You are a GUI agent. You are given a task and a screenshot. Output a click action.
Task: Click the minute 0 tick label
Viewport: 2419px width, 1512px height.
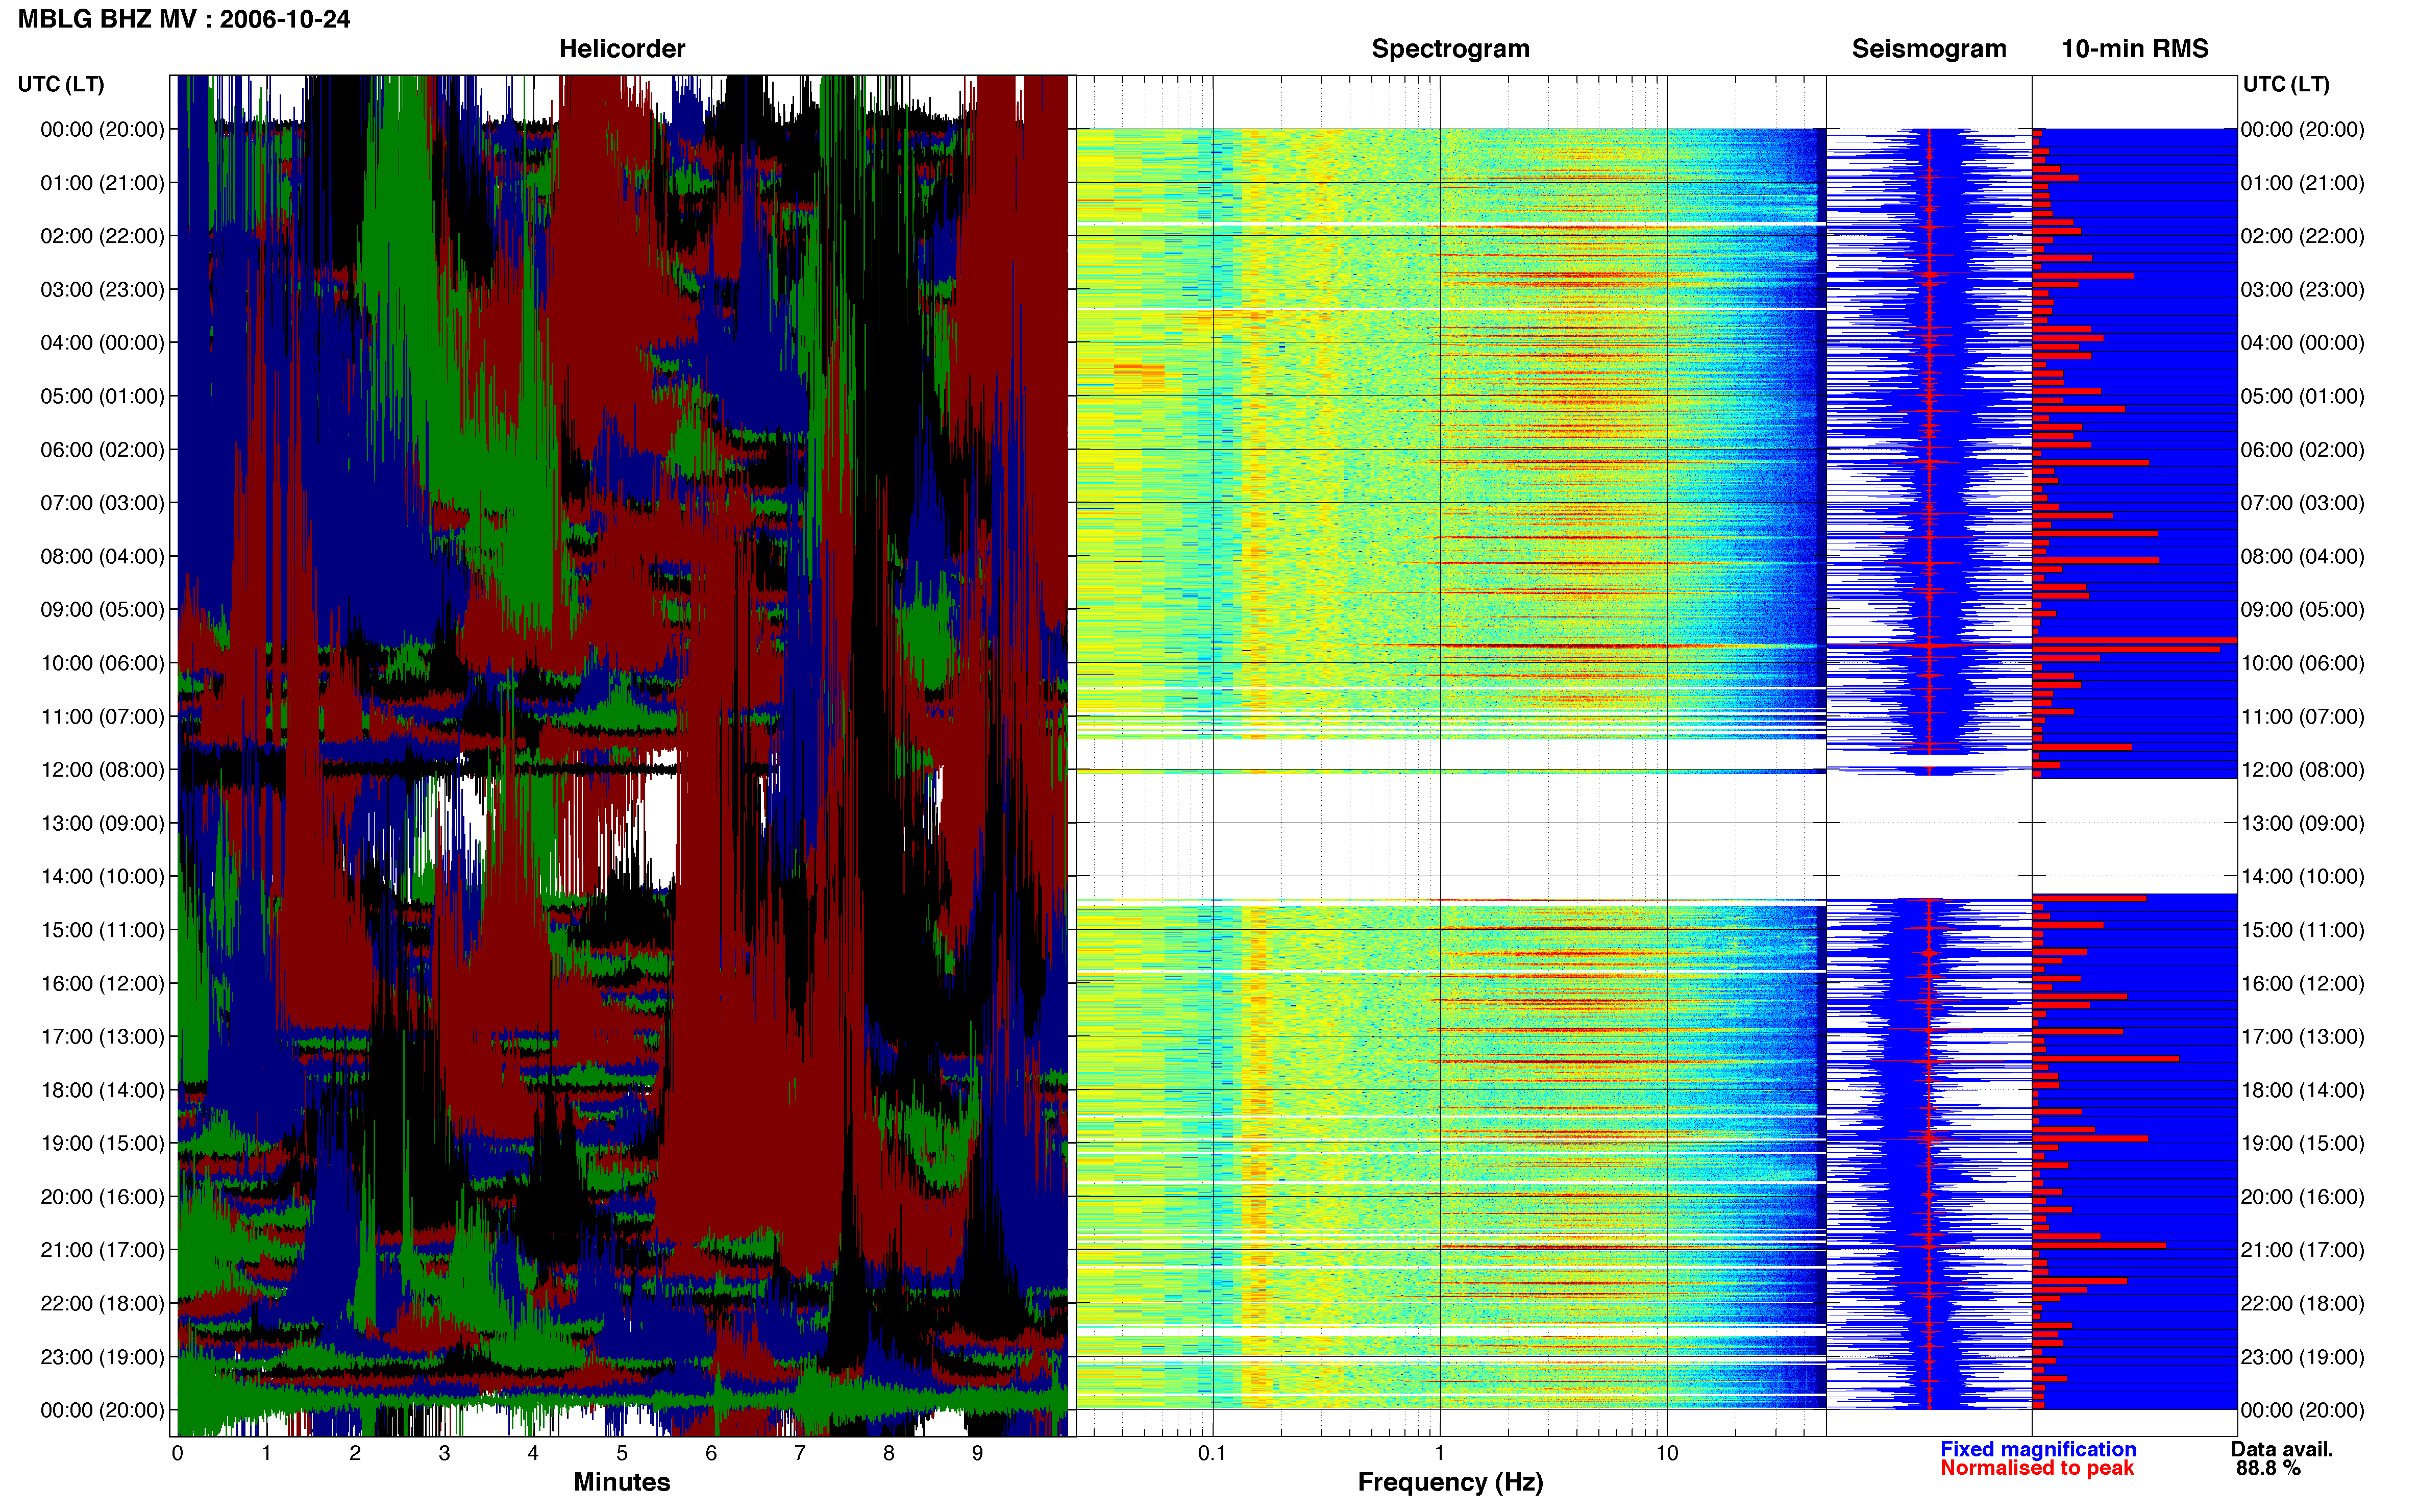click(177, 1453)
